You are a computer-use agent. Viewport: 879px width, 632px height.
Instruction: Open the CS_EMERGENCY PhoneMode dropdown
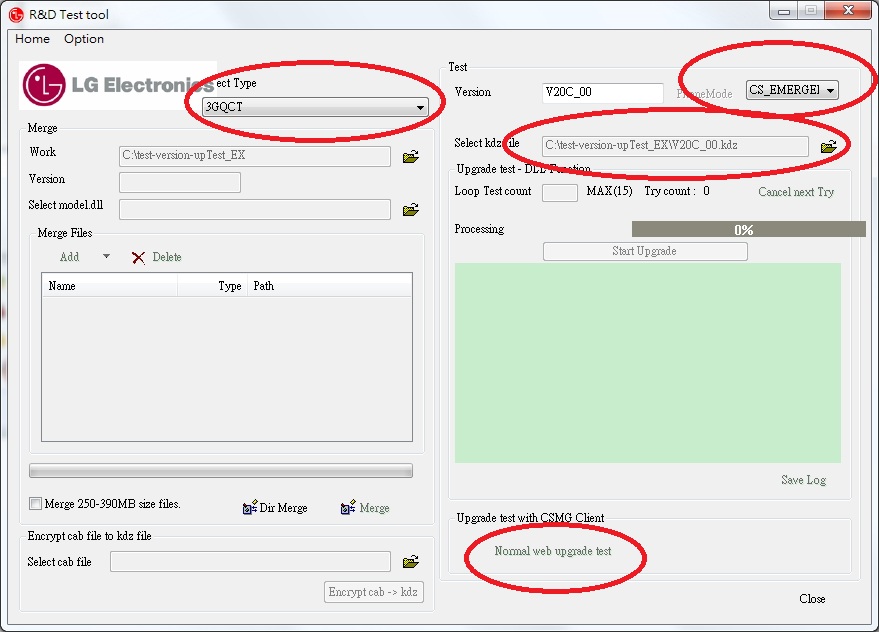coord(792,90)
